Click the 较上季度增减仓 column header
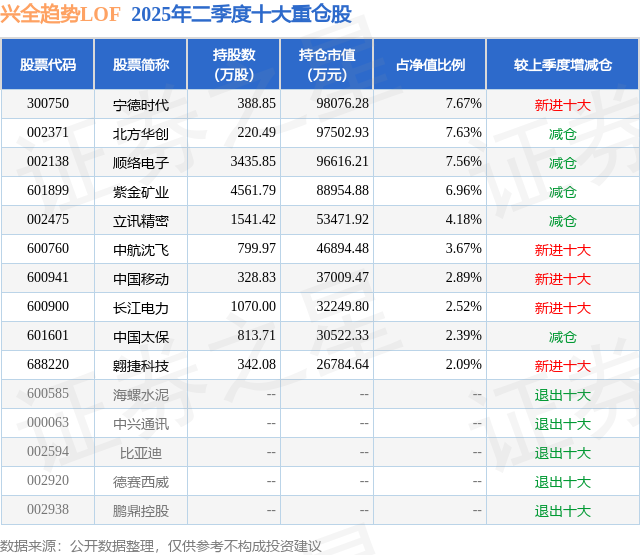The image size is (640, 555). pos(562,64)
